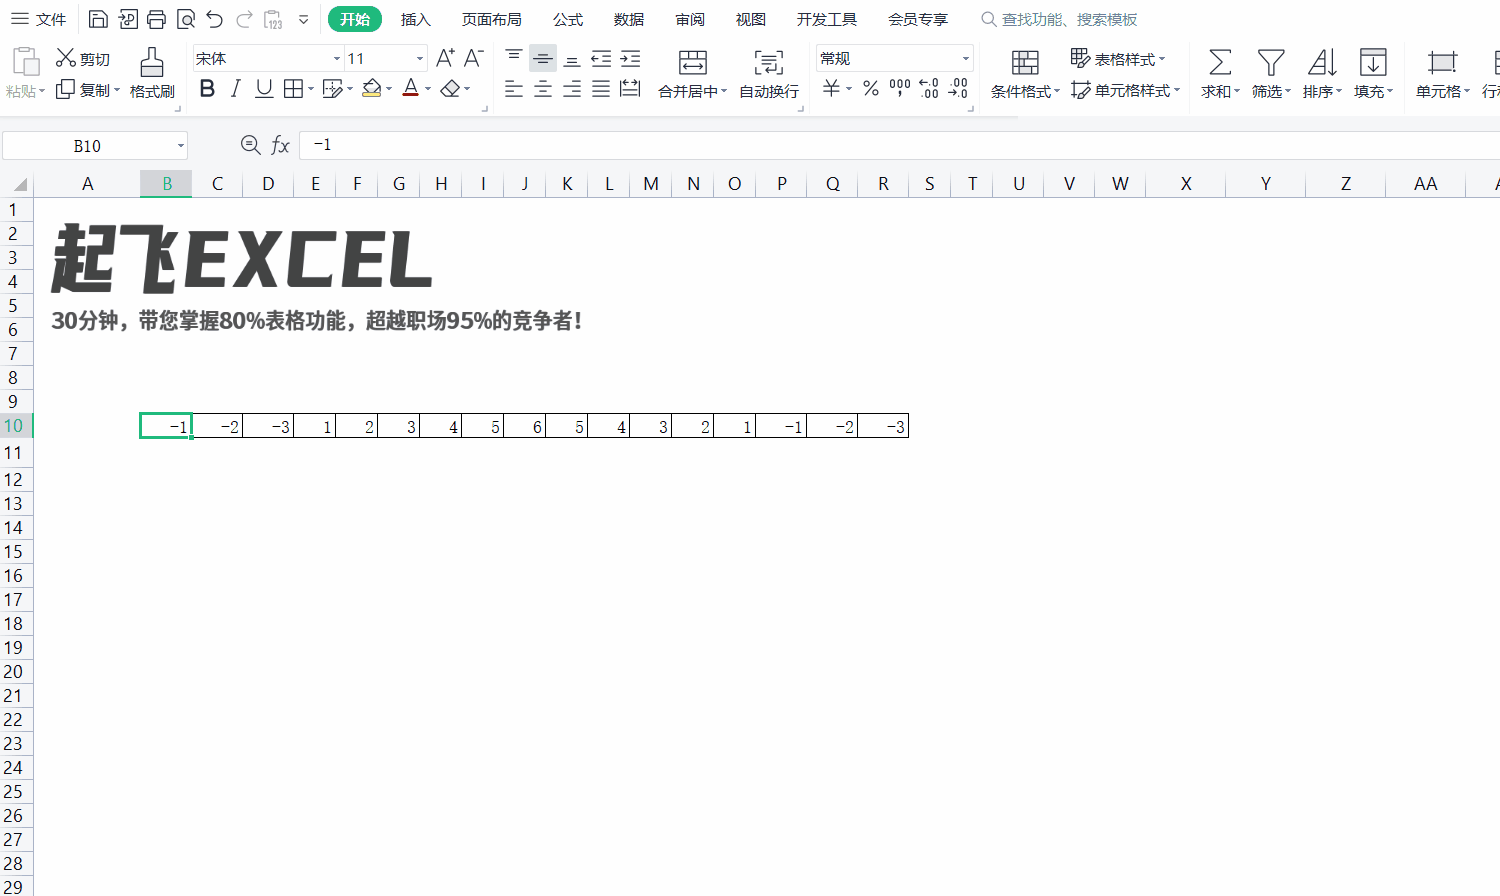Click the Select All corner triangle
Screen dimensions: 1500x896
click(18, 185)
